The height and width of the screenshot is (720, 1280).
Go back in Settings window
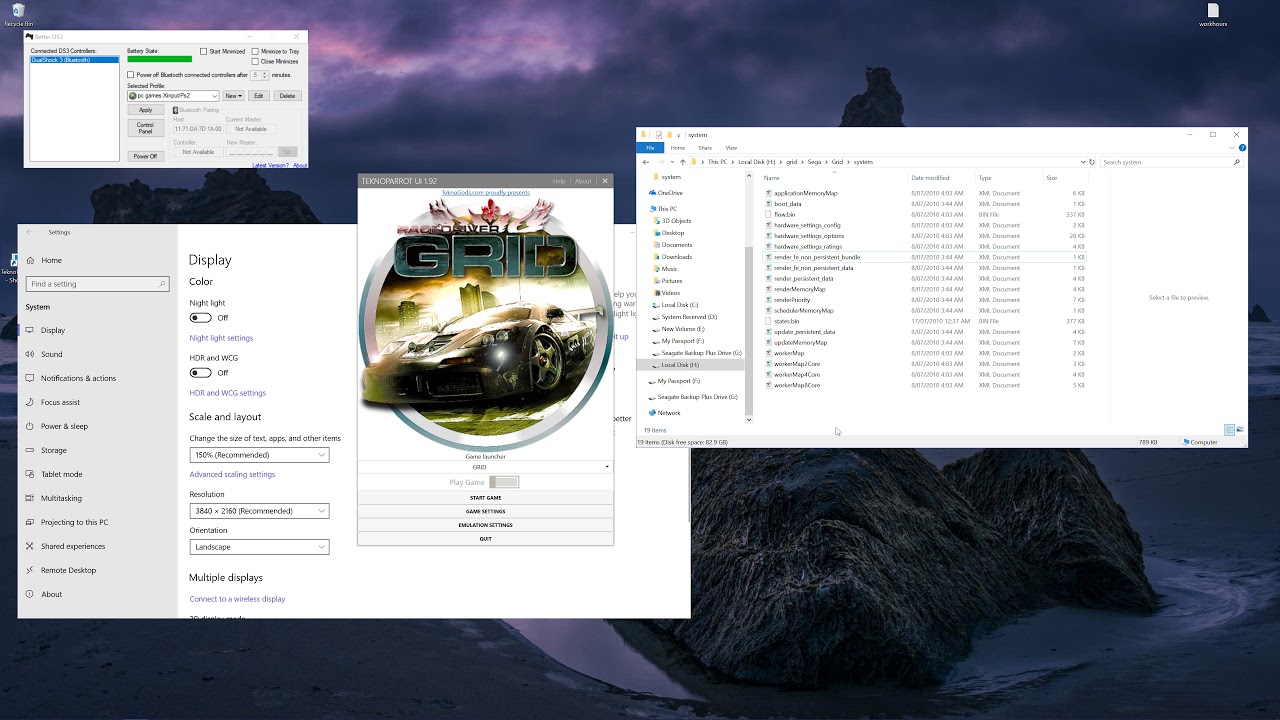point(29,232)
